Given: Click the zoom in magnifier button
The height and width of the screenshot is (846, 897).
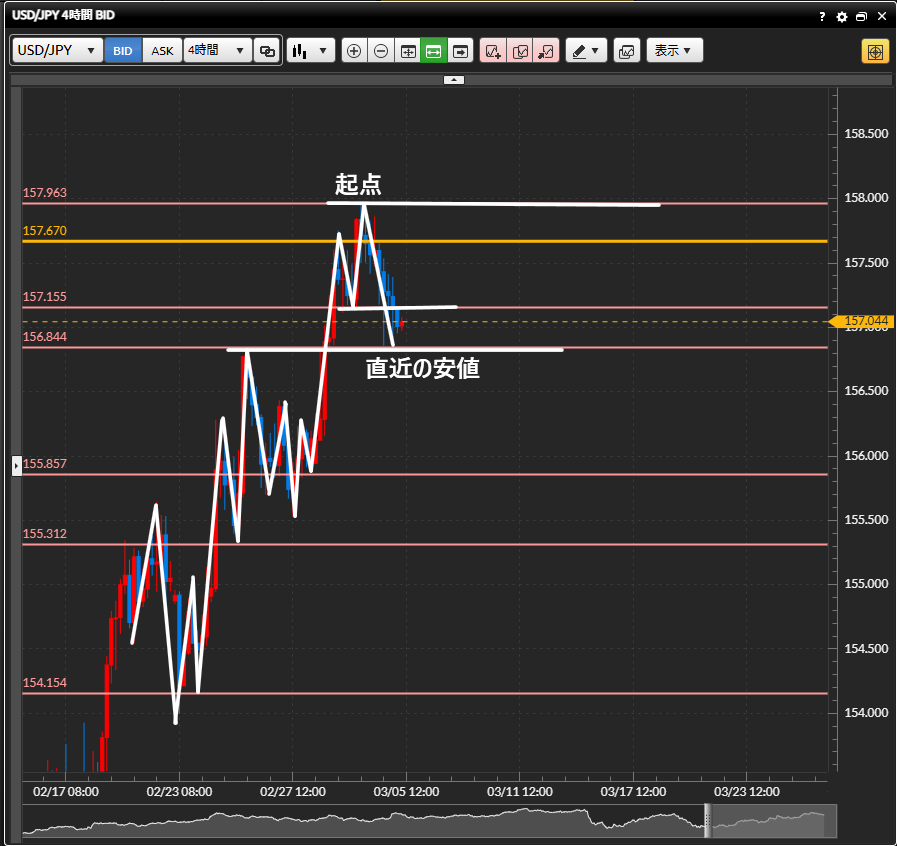Looking at the screenshot, I should pyautogui.click(x=354, y=51).
